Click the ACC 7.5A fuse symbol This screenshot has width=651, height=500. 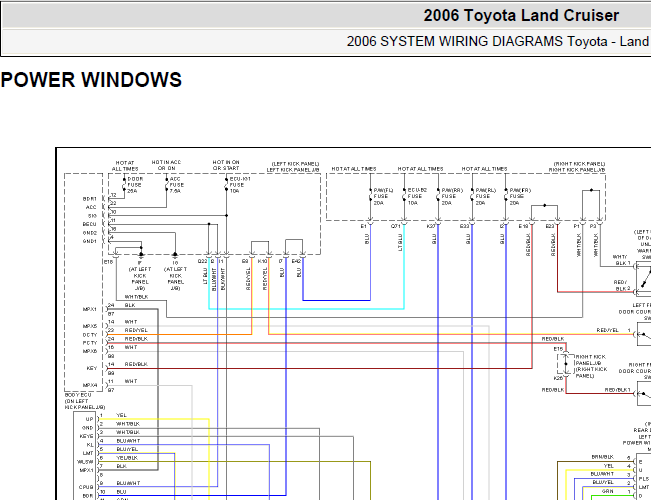click(166, 185)
